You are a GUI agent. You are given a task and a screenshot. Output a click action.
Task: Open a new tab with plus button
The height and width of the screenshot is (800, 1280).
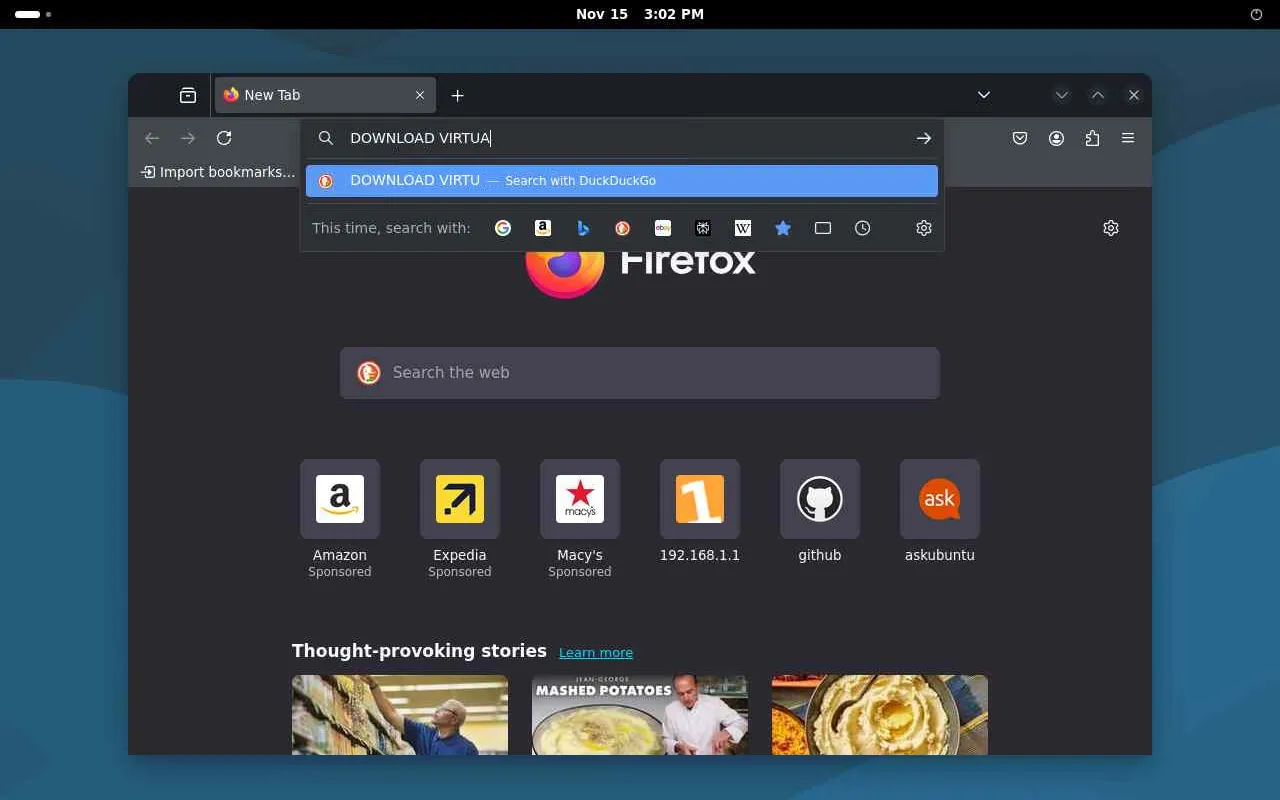coord(457,95)
